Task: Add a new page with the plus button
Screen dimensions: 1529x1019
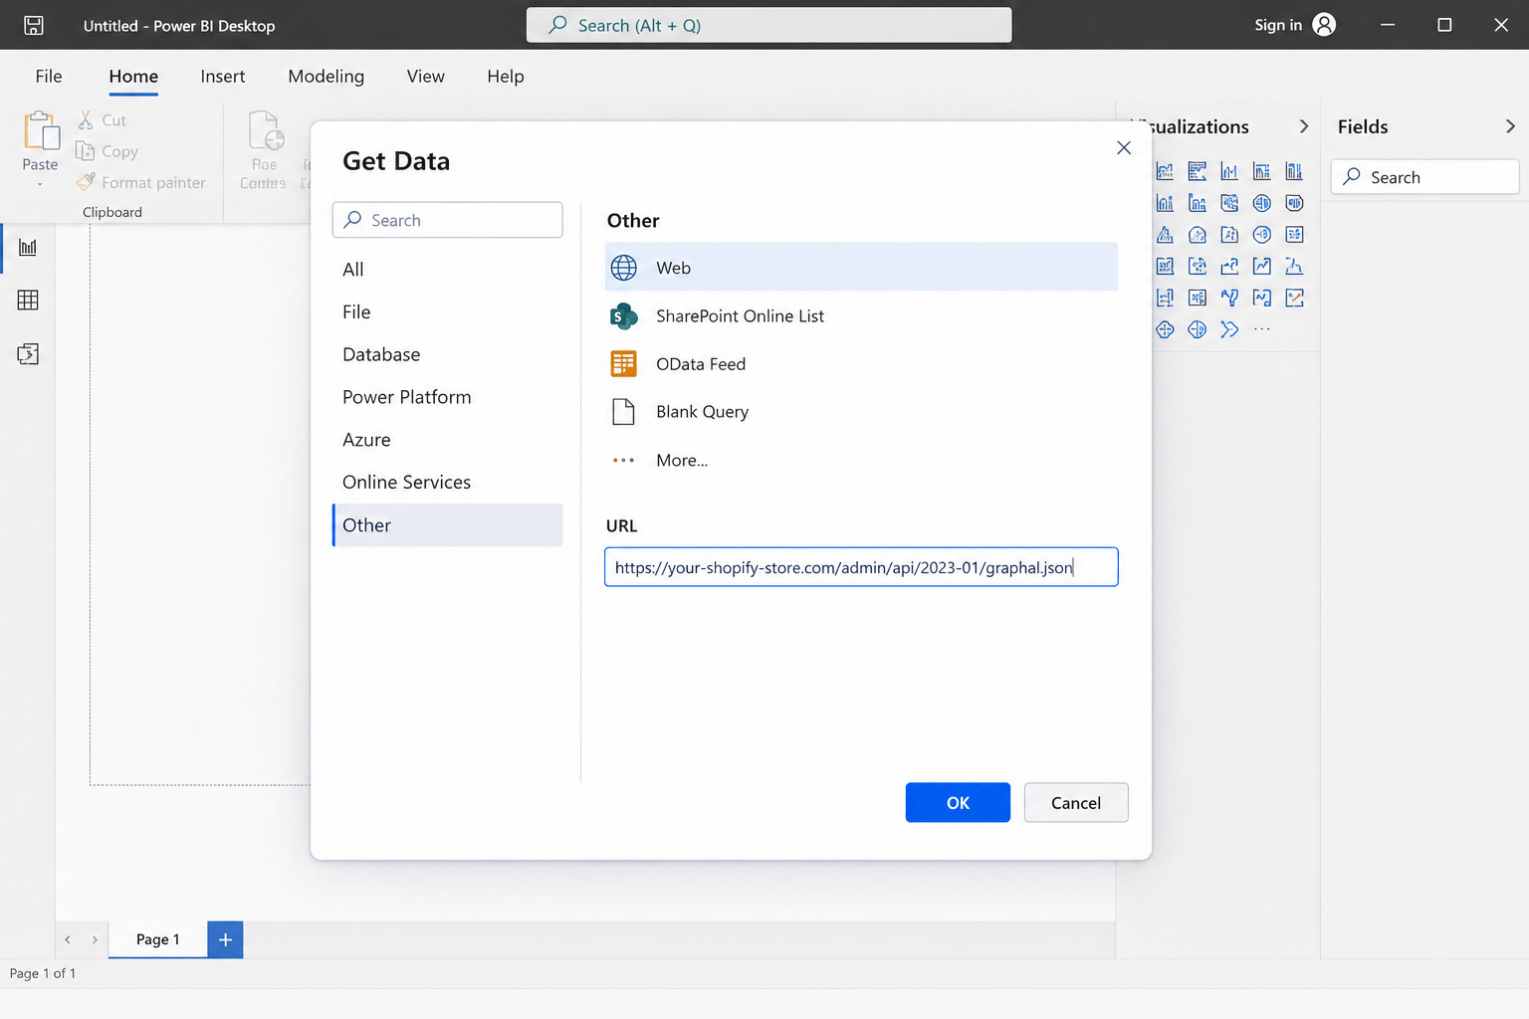Action: [225, 939]
